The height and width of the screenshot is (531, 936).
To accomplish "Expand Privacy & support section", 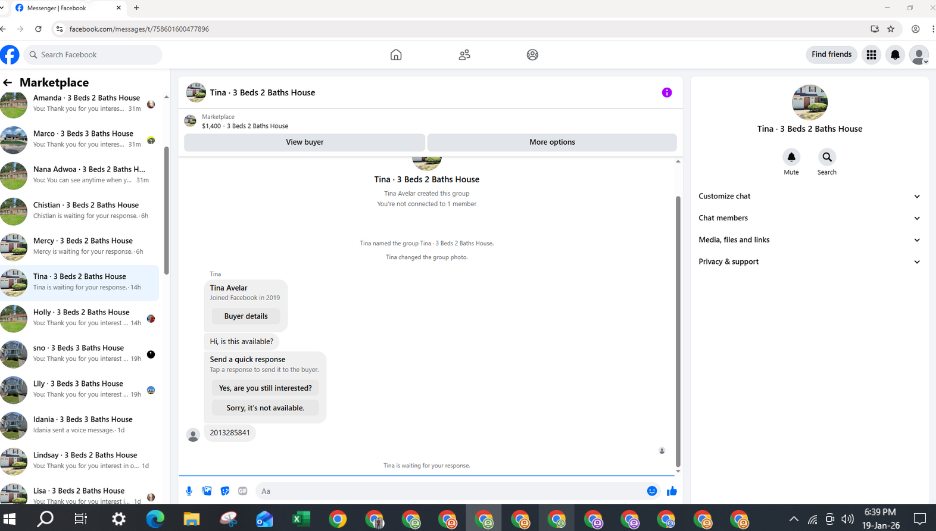I will pyautogui.click(x=809, y=261).
